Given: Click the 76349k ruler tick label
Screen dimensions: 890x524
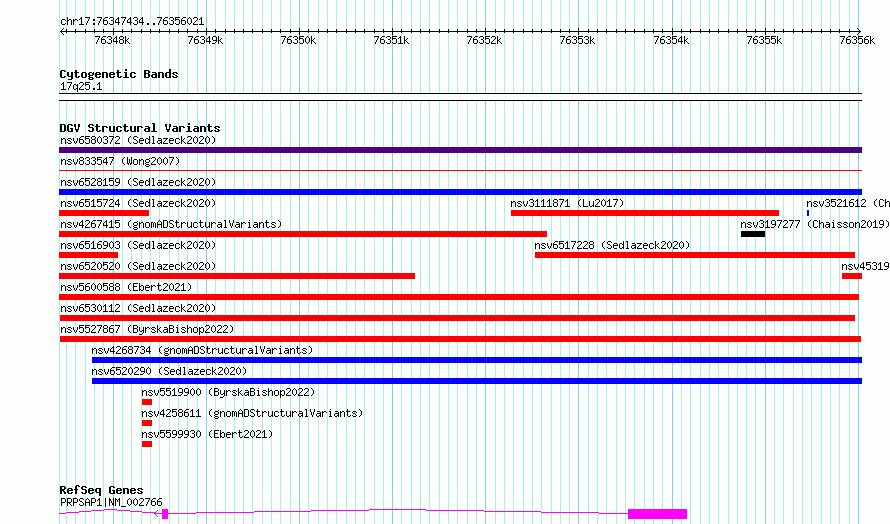Looking at the screenshot, I should click(x=205, y=40).
